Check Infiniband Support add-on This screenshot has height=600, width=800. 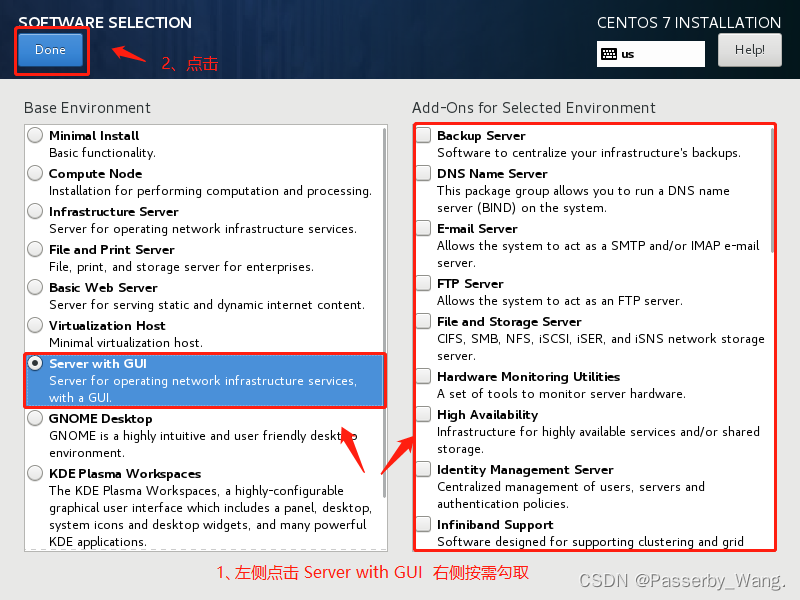[x=423, y=524]
